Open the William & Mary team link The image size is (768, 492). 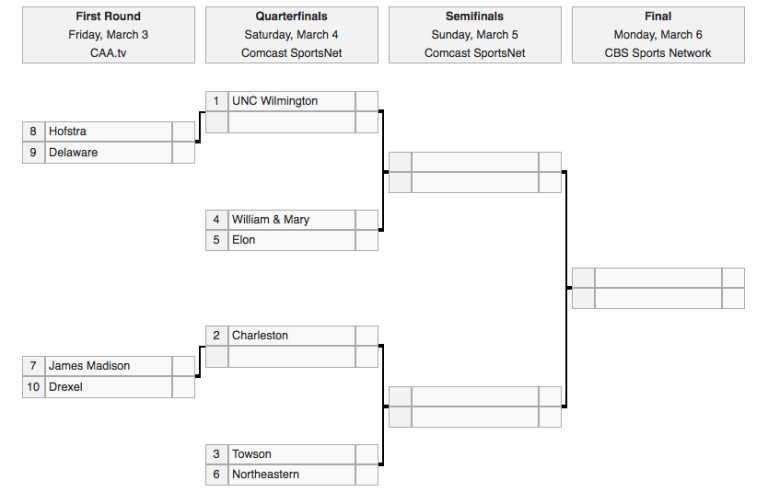coord(270,219)
